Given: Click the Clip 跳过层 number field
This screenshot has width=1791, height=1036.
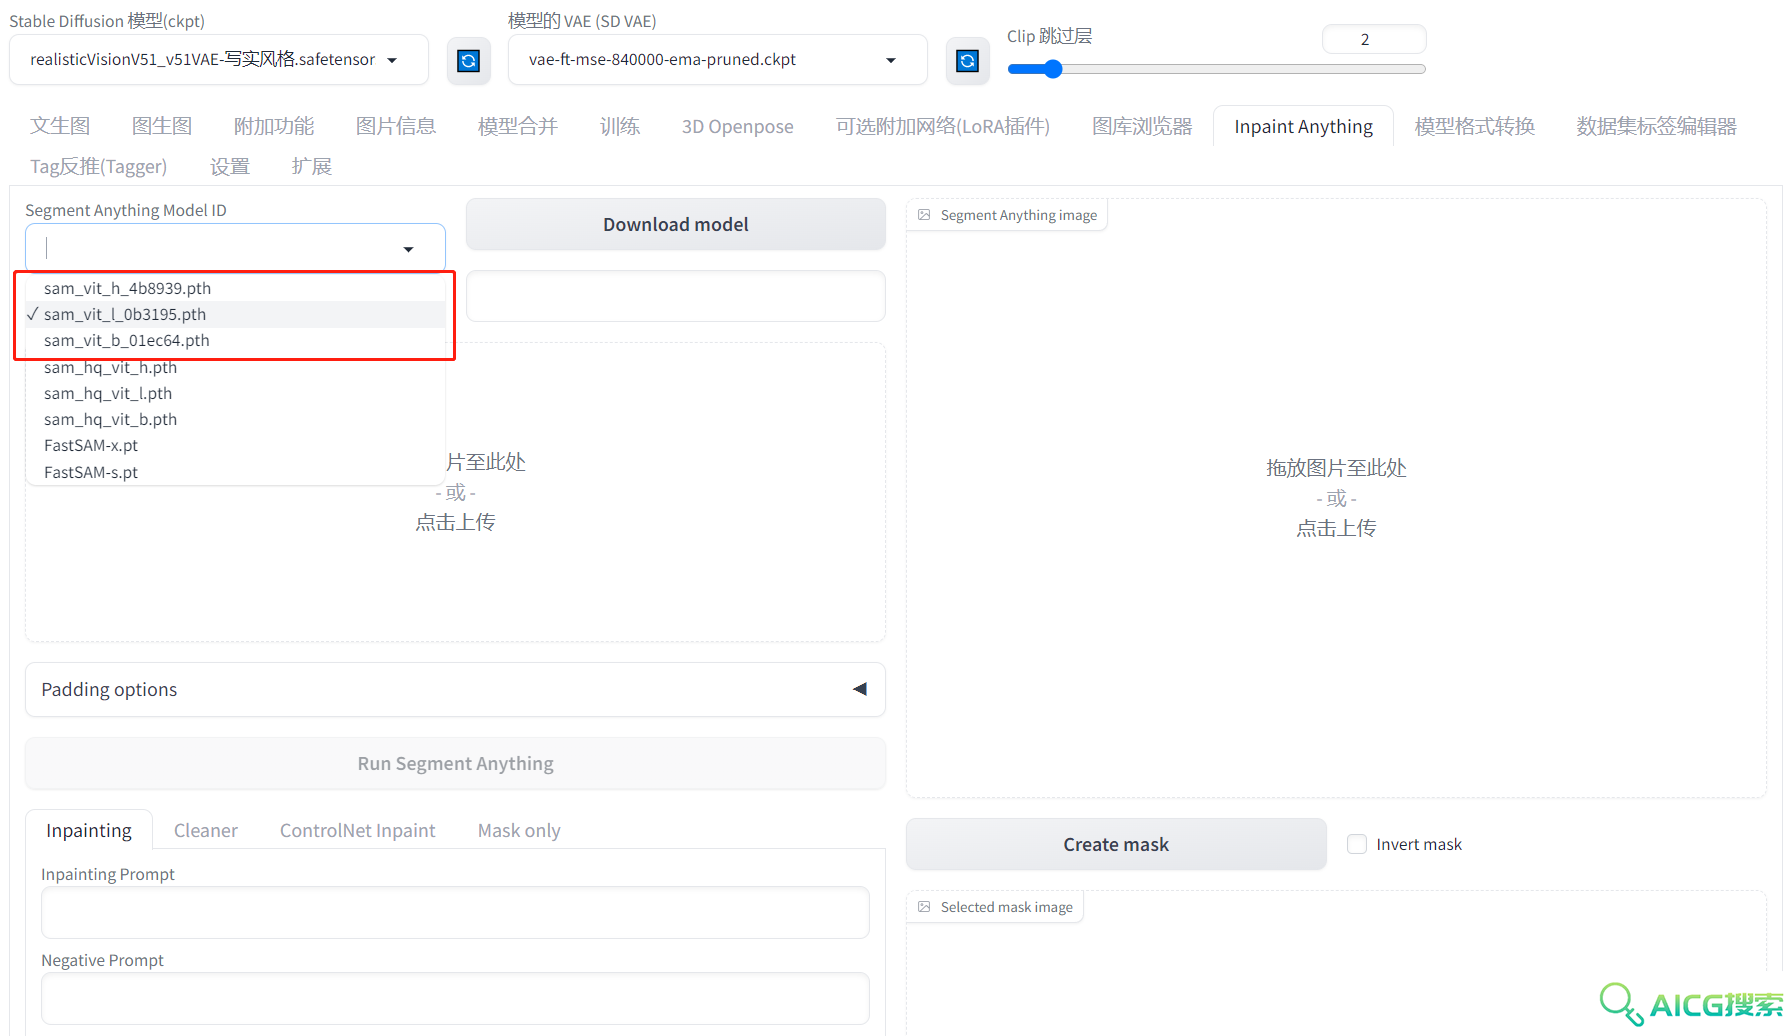Looking at the screenshot, I should 1374,39.
